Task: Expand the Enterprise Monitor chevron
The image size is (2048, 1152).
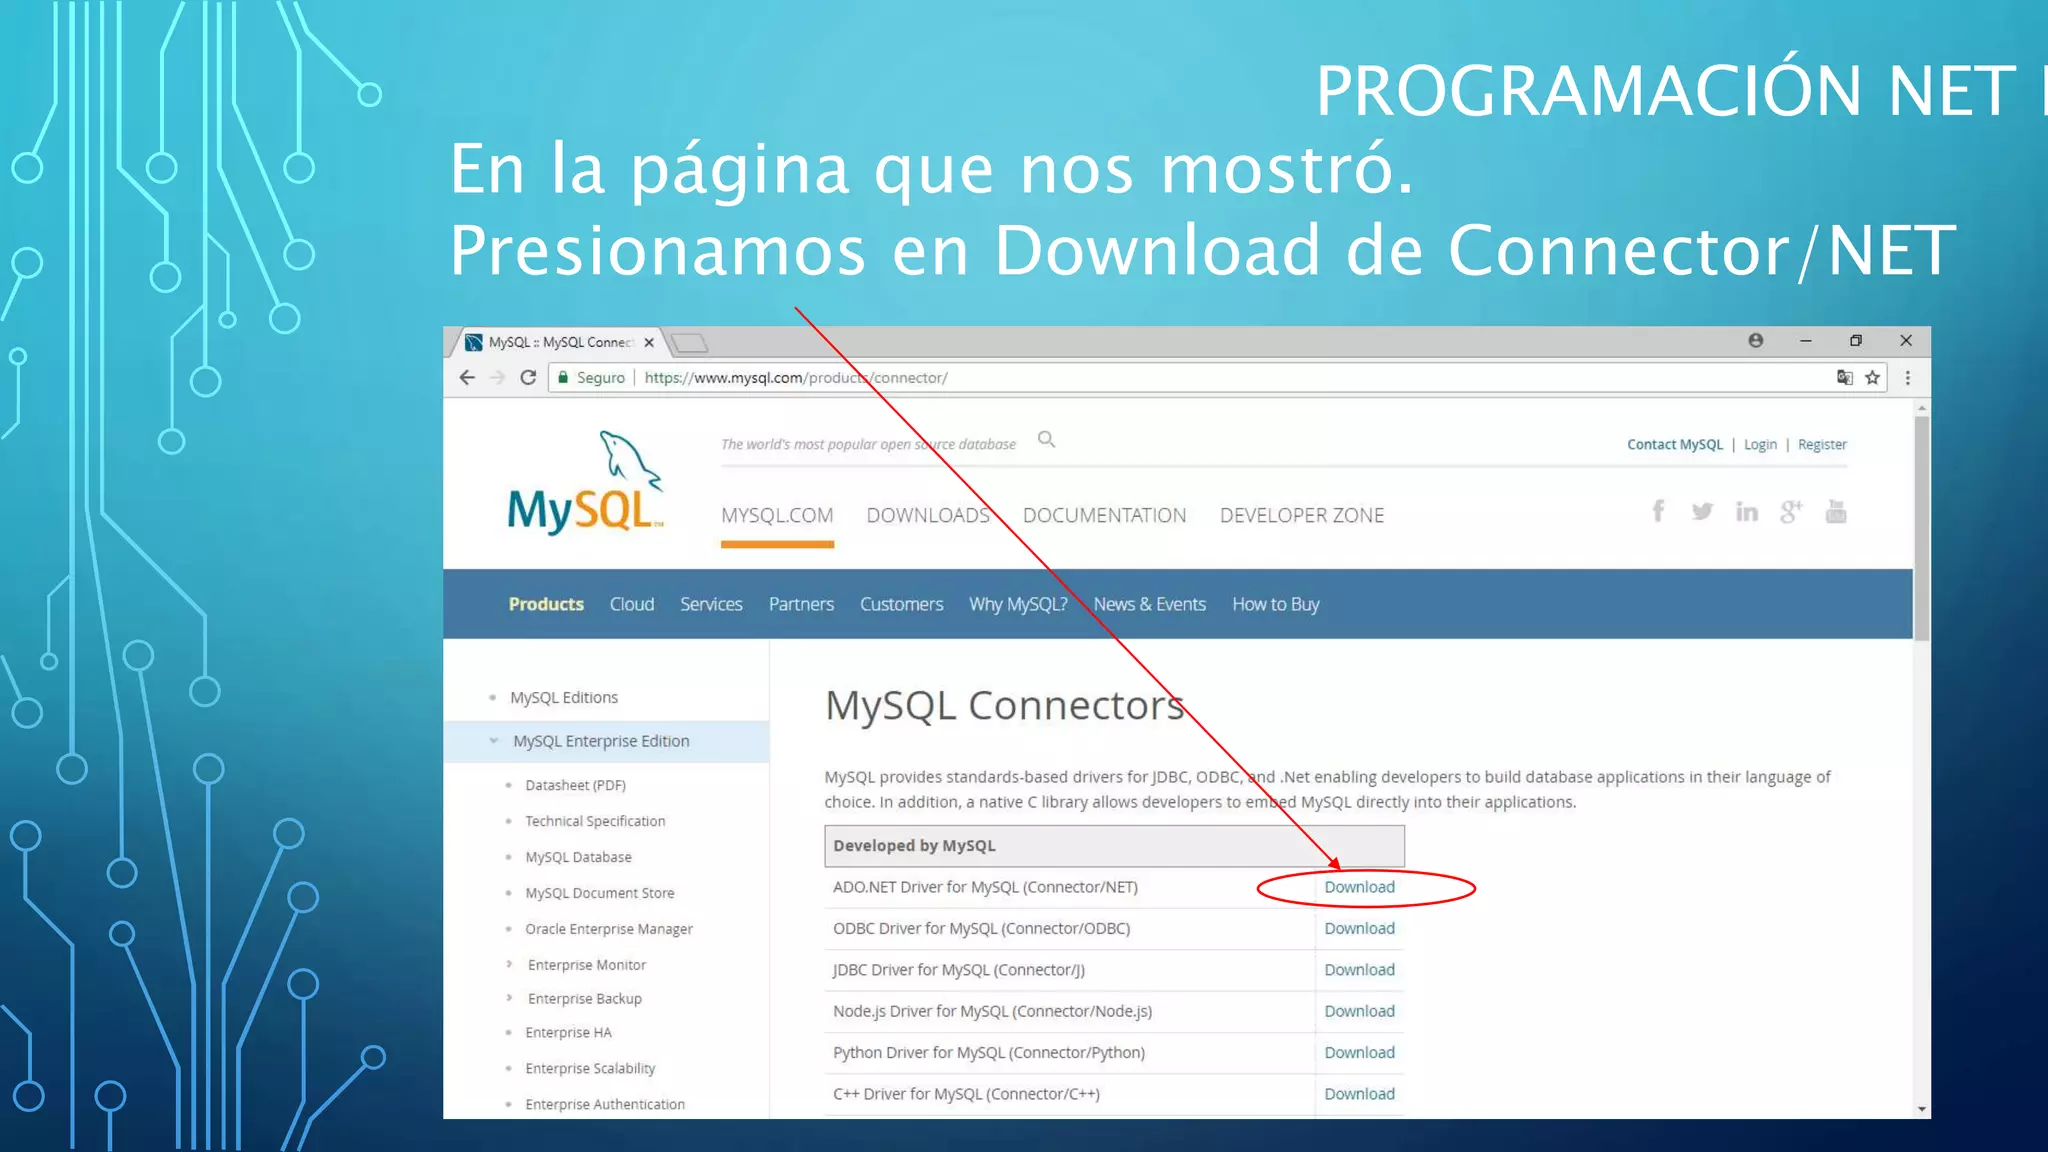Action: [509, 964]
